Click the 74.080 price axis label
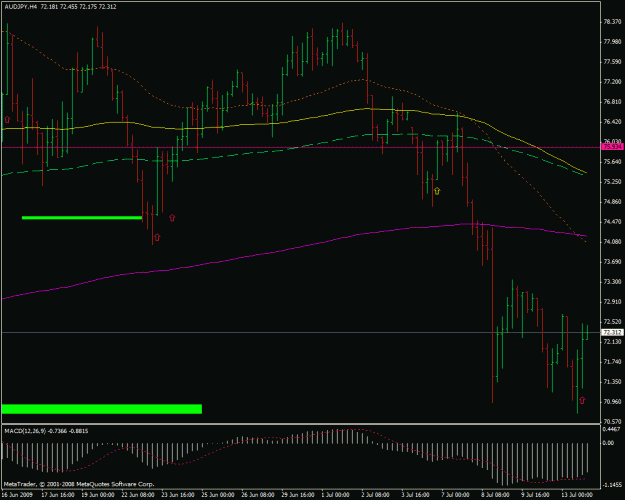The width and height of the screenshot is (625, 500). [613, 242]
